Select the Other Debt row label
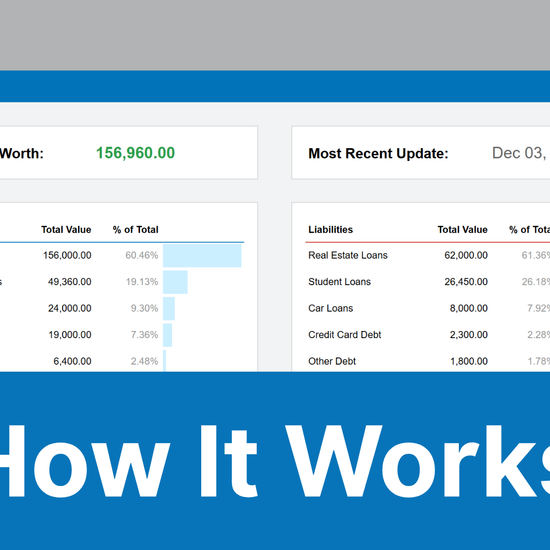 (x=332, y=361)
